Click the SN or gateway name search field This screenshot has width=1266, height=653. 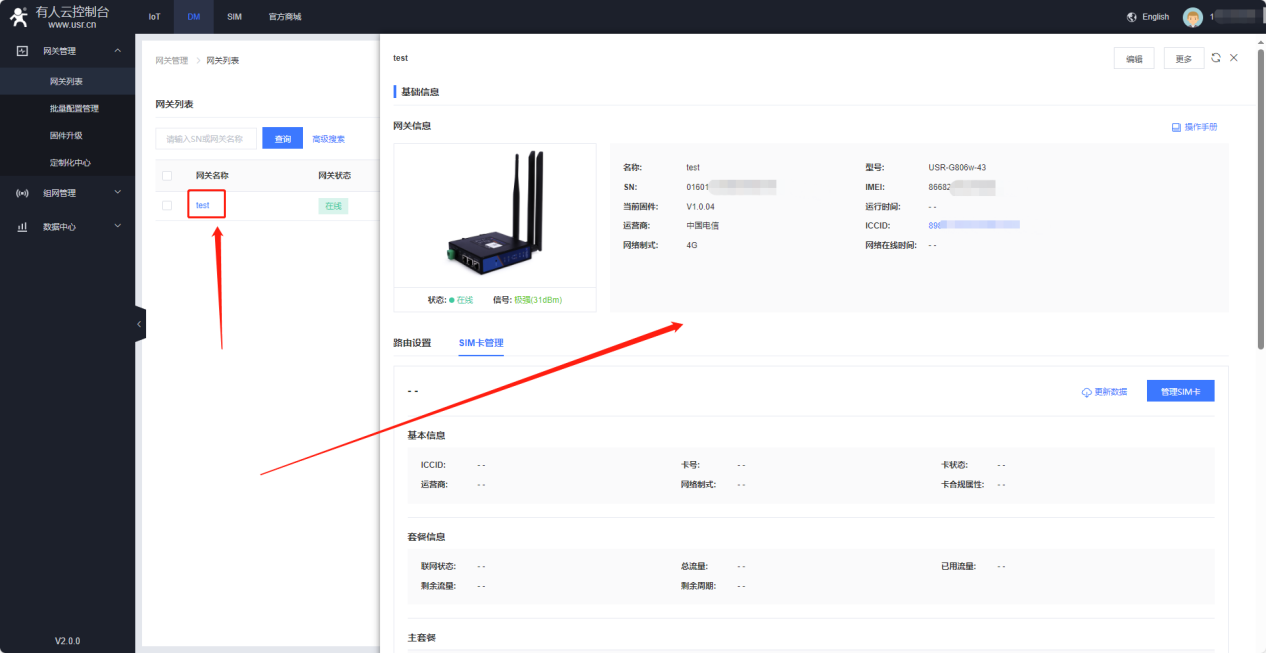tap(206, 139)
